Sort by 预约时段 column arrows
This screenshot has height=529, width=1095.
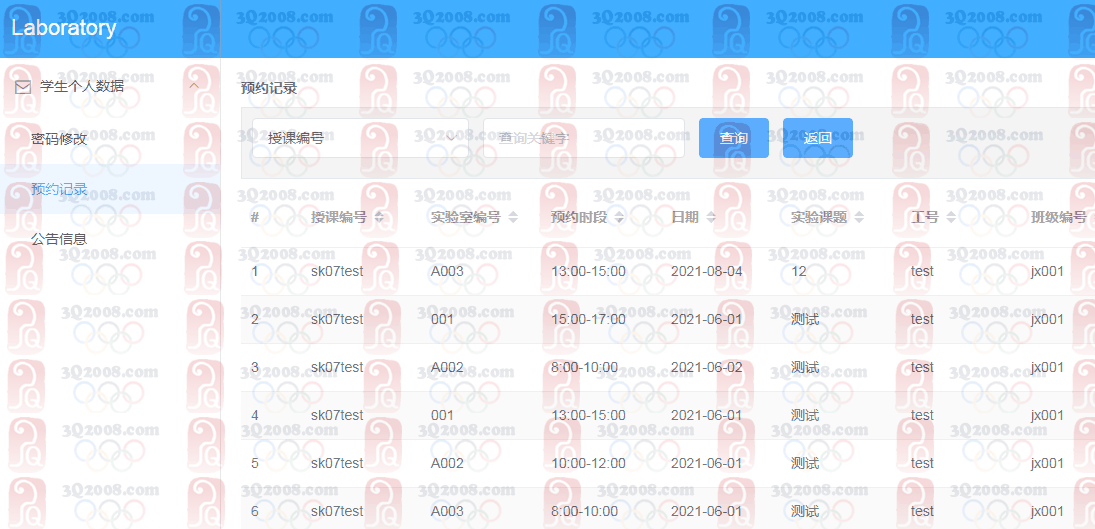tap(619, 218)
